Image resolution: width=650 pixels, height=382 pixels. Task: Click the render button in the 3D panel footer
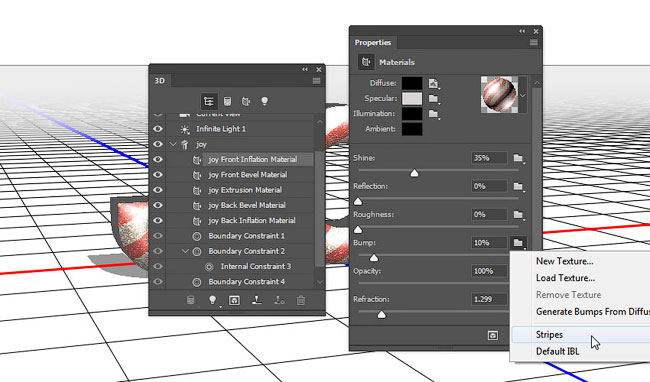pyautogui.click(x=234, y=300)
